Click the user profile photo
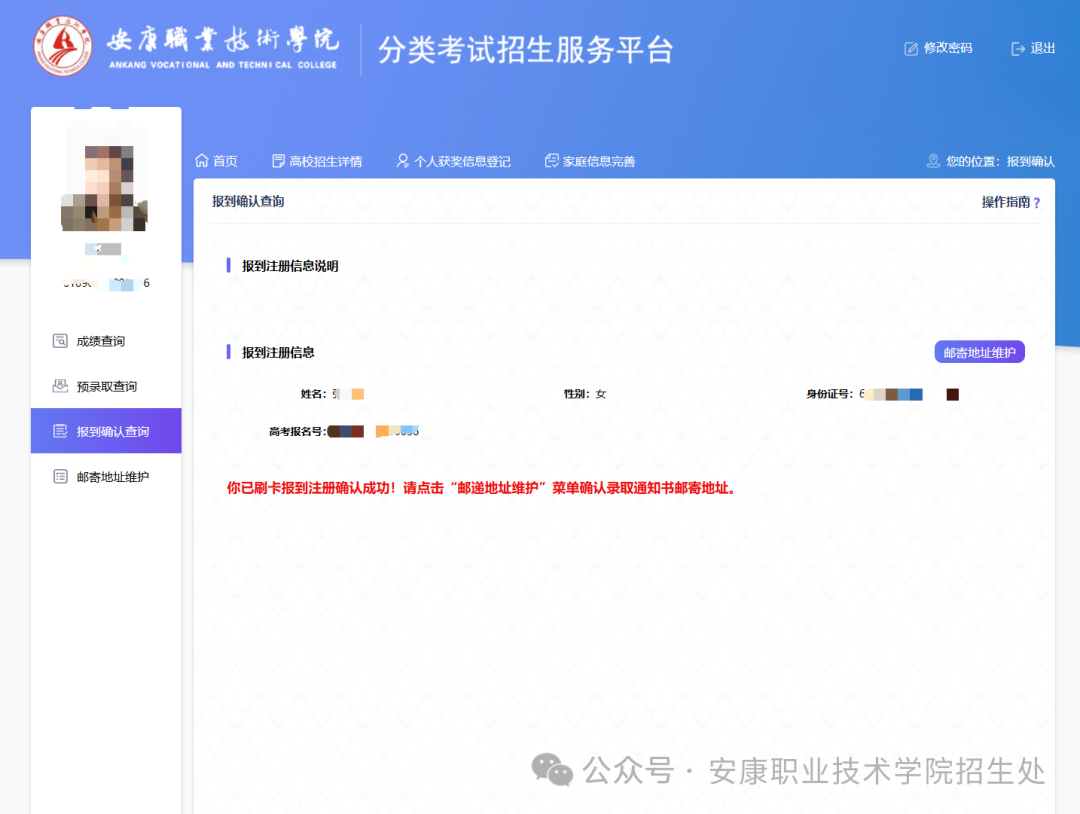 tap(105, 180)
